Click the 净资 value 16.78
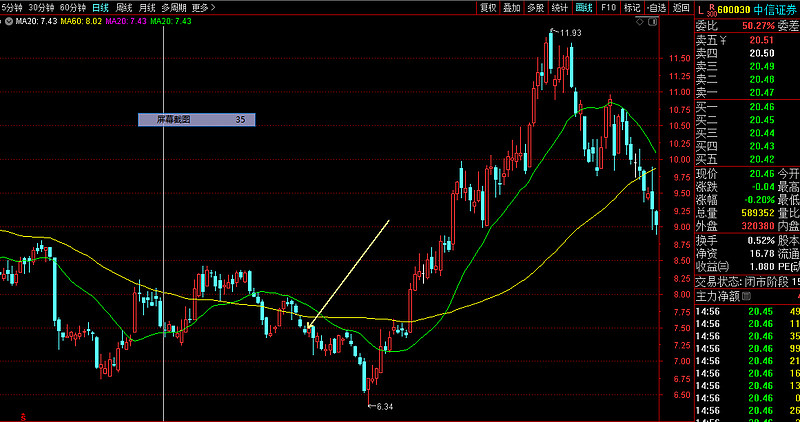The width and height of the screenshot is (800, 422). 762,254
